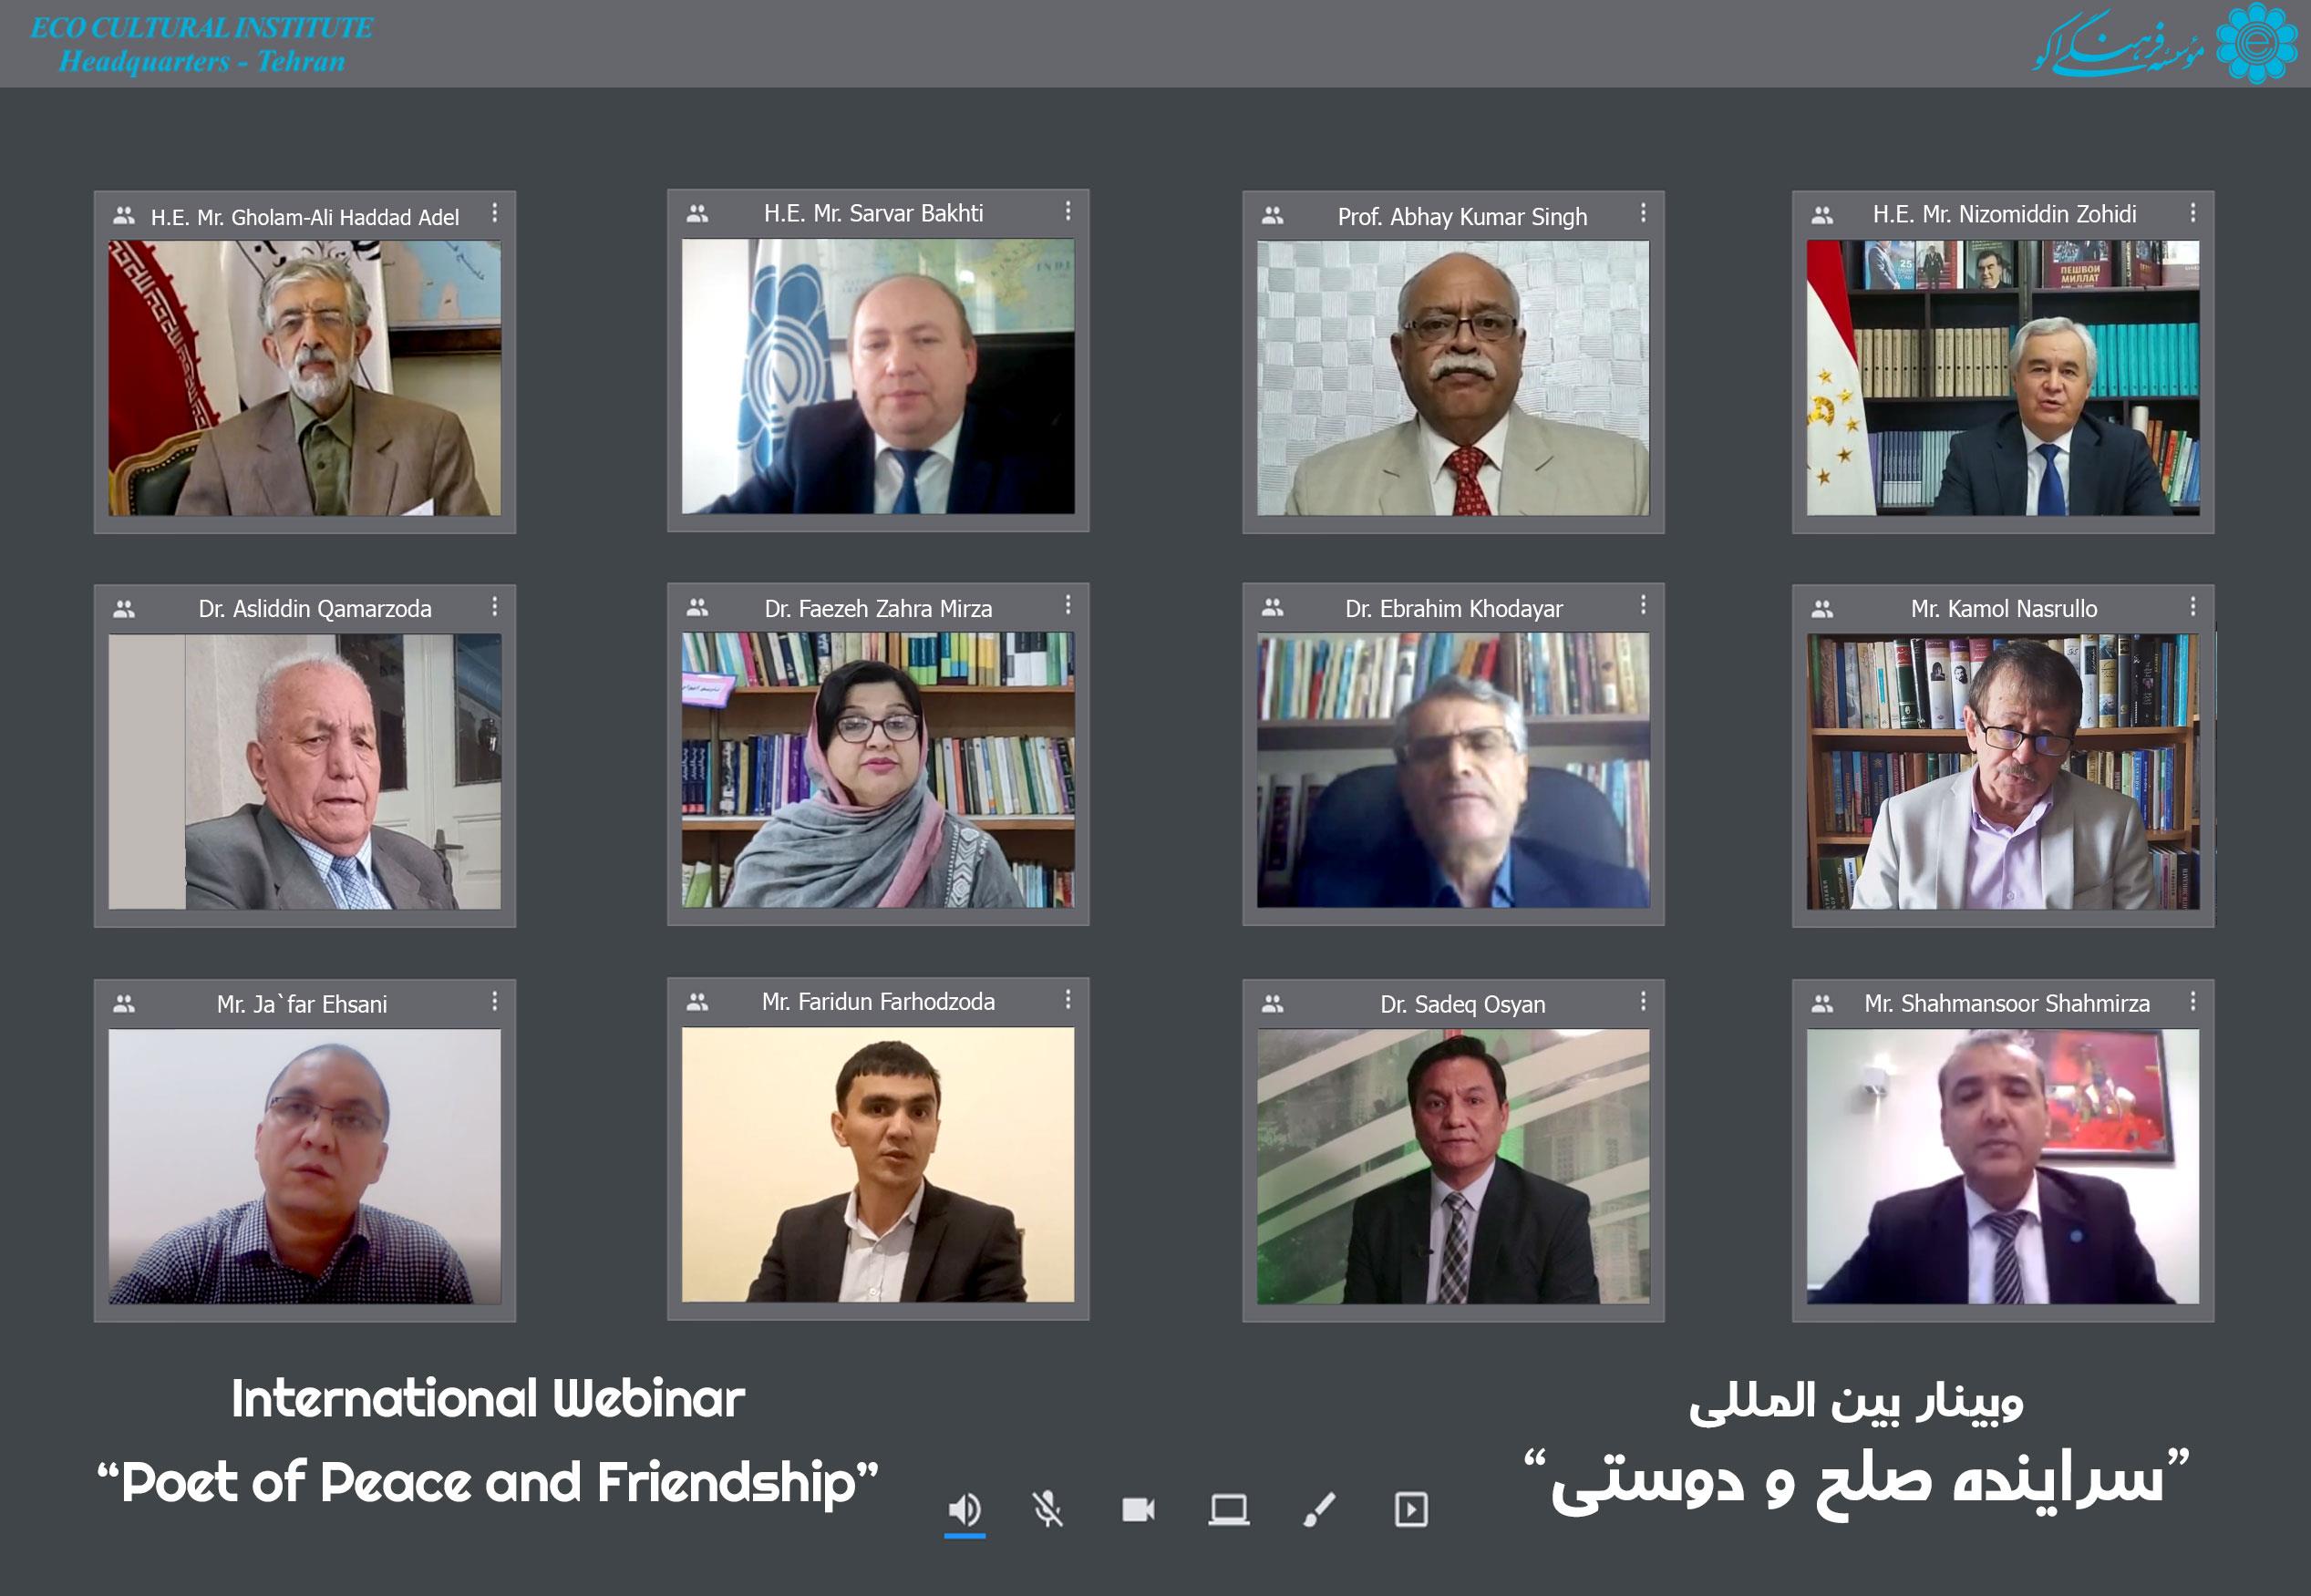The image size is (2311, 1596).
Task: Click people icon on Asliddin Qamarzoda tile
Action: (x=124, y=609)
